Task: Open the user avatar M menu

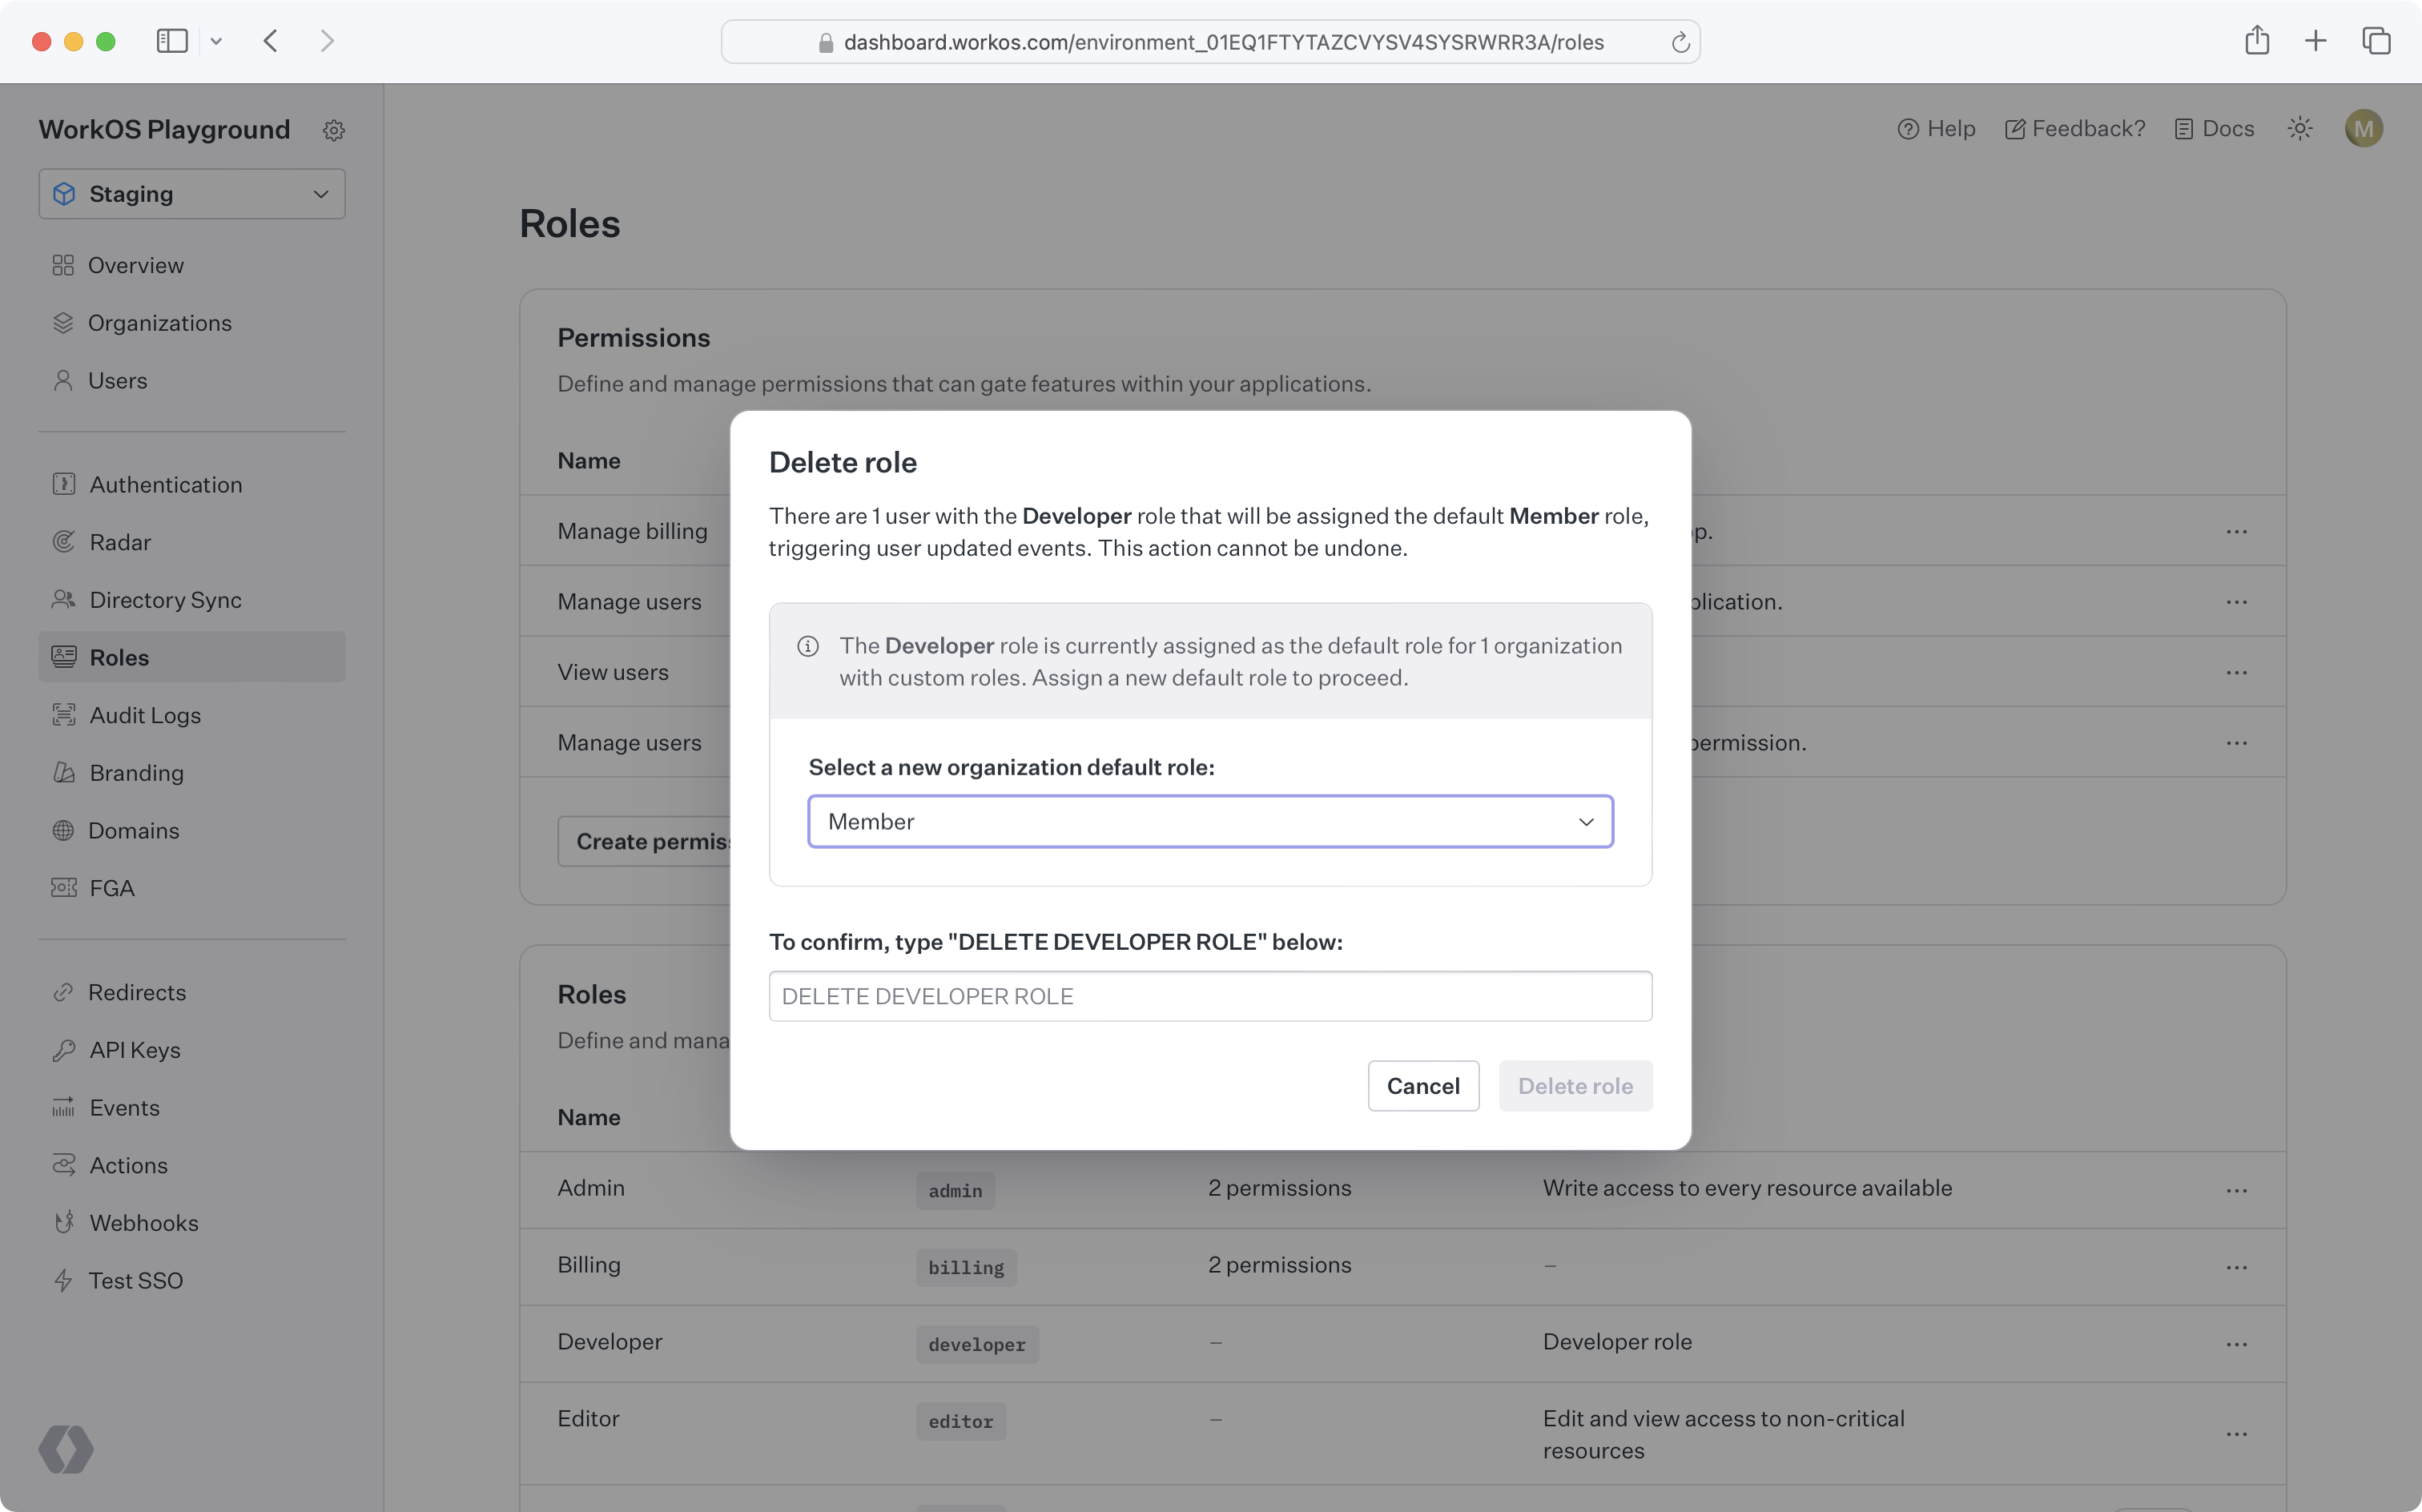Action: point(2364,129)
